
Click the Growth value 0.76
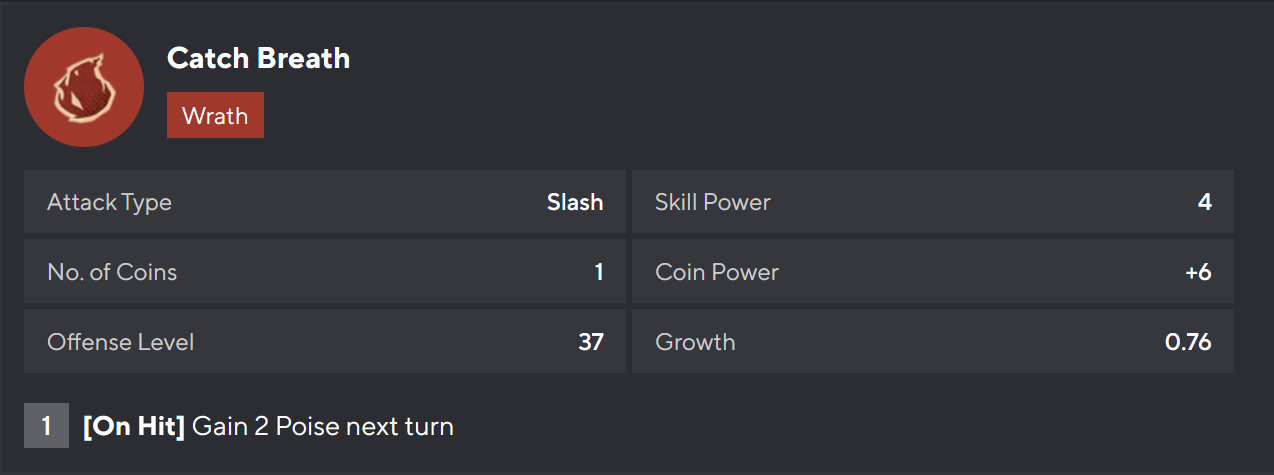click(x=1188, y=342)
